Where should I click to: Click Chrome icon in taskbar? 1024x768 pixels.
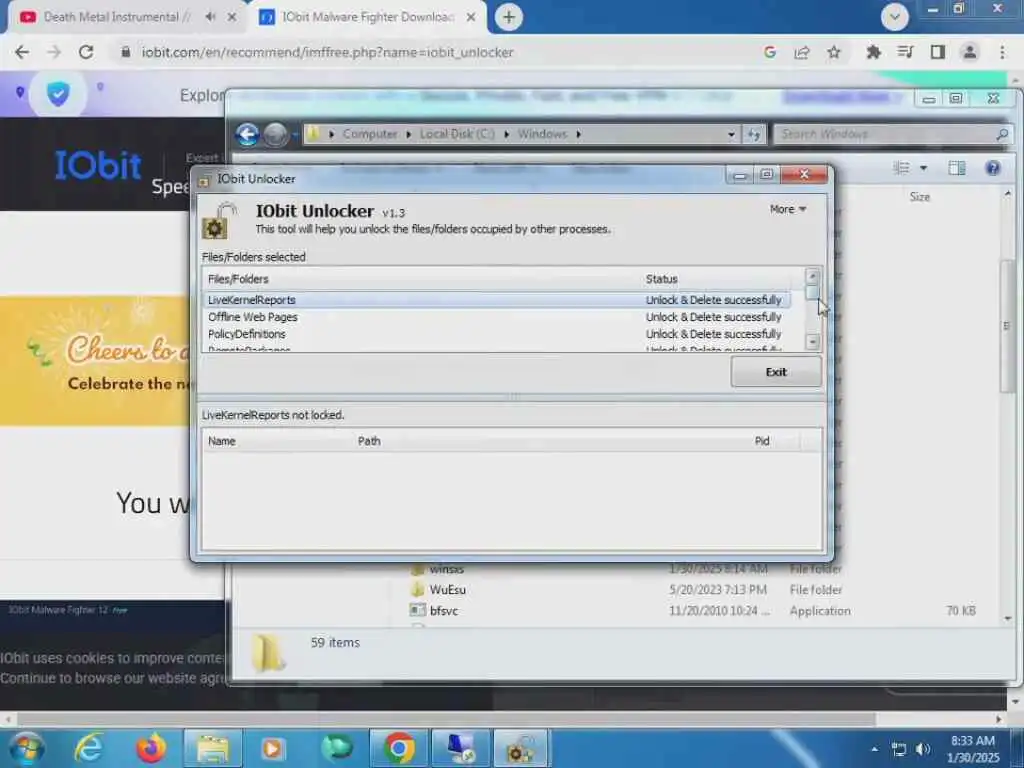tap(399, 748)
